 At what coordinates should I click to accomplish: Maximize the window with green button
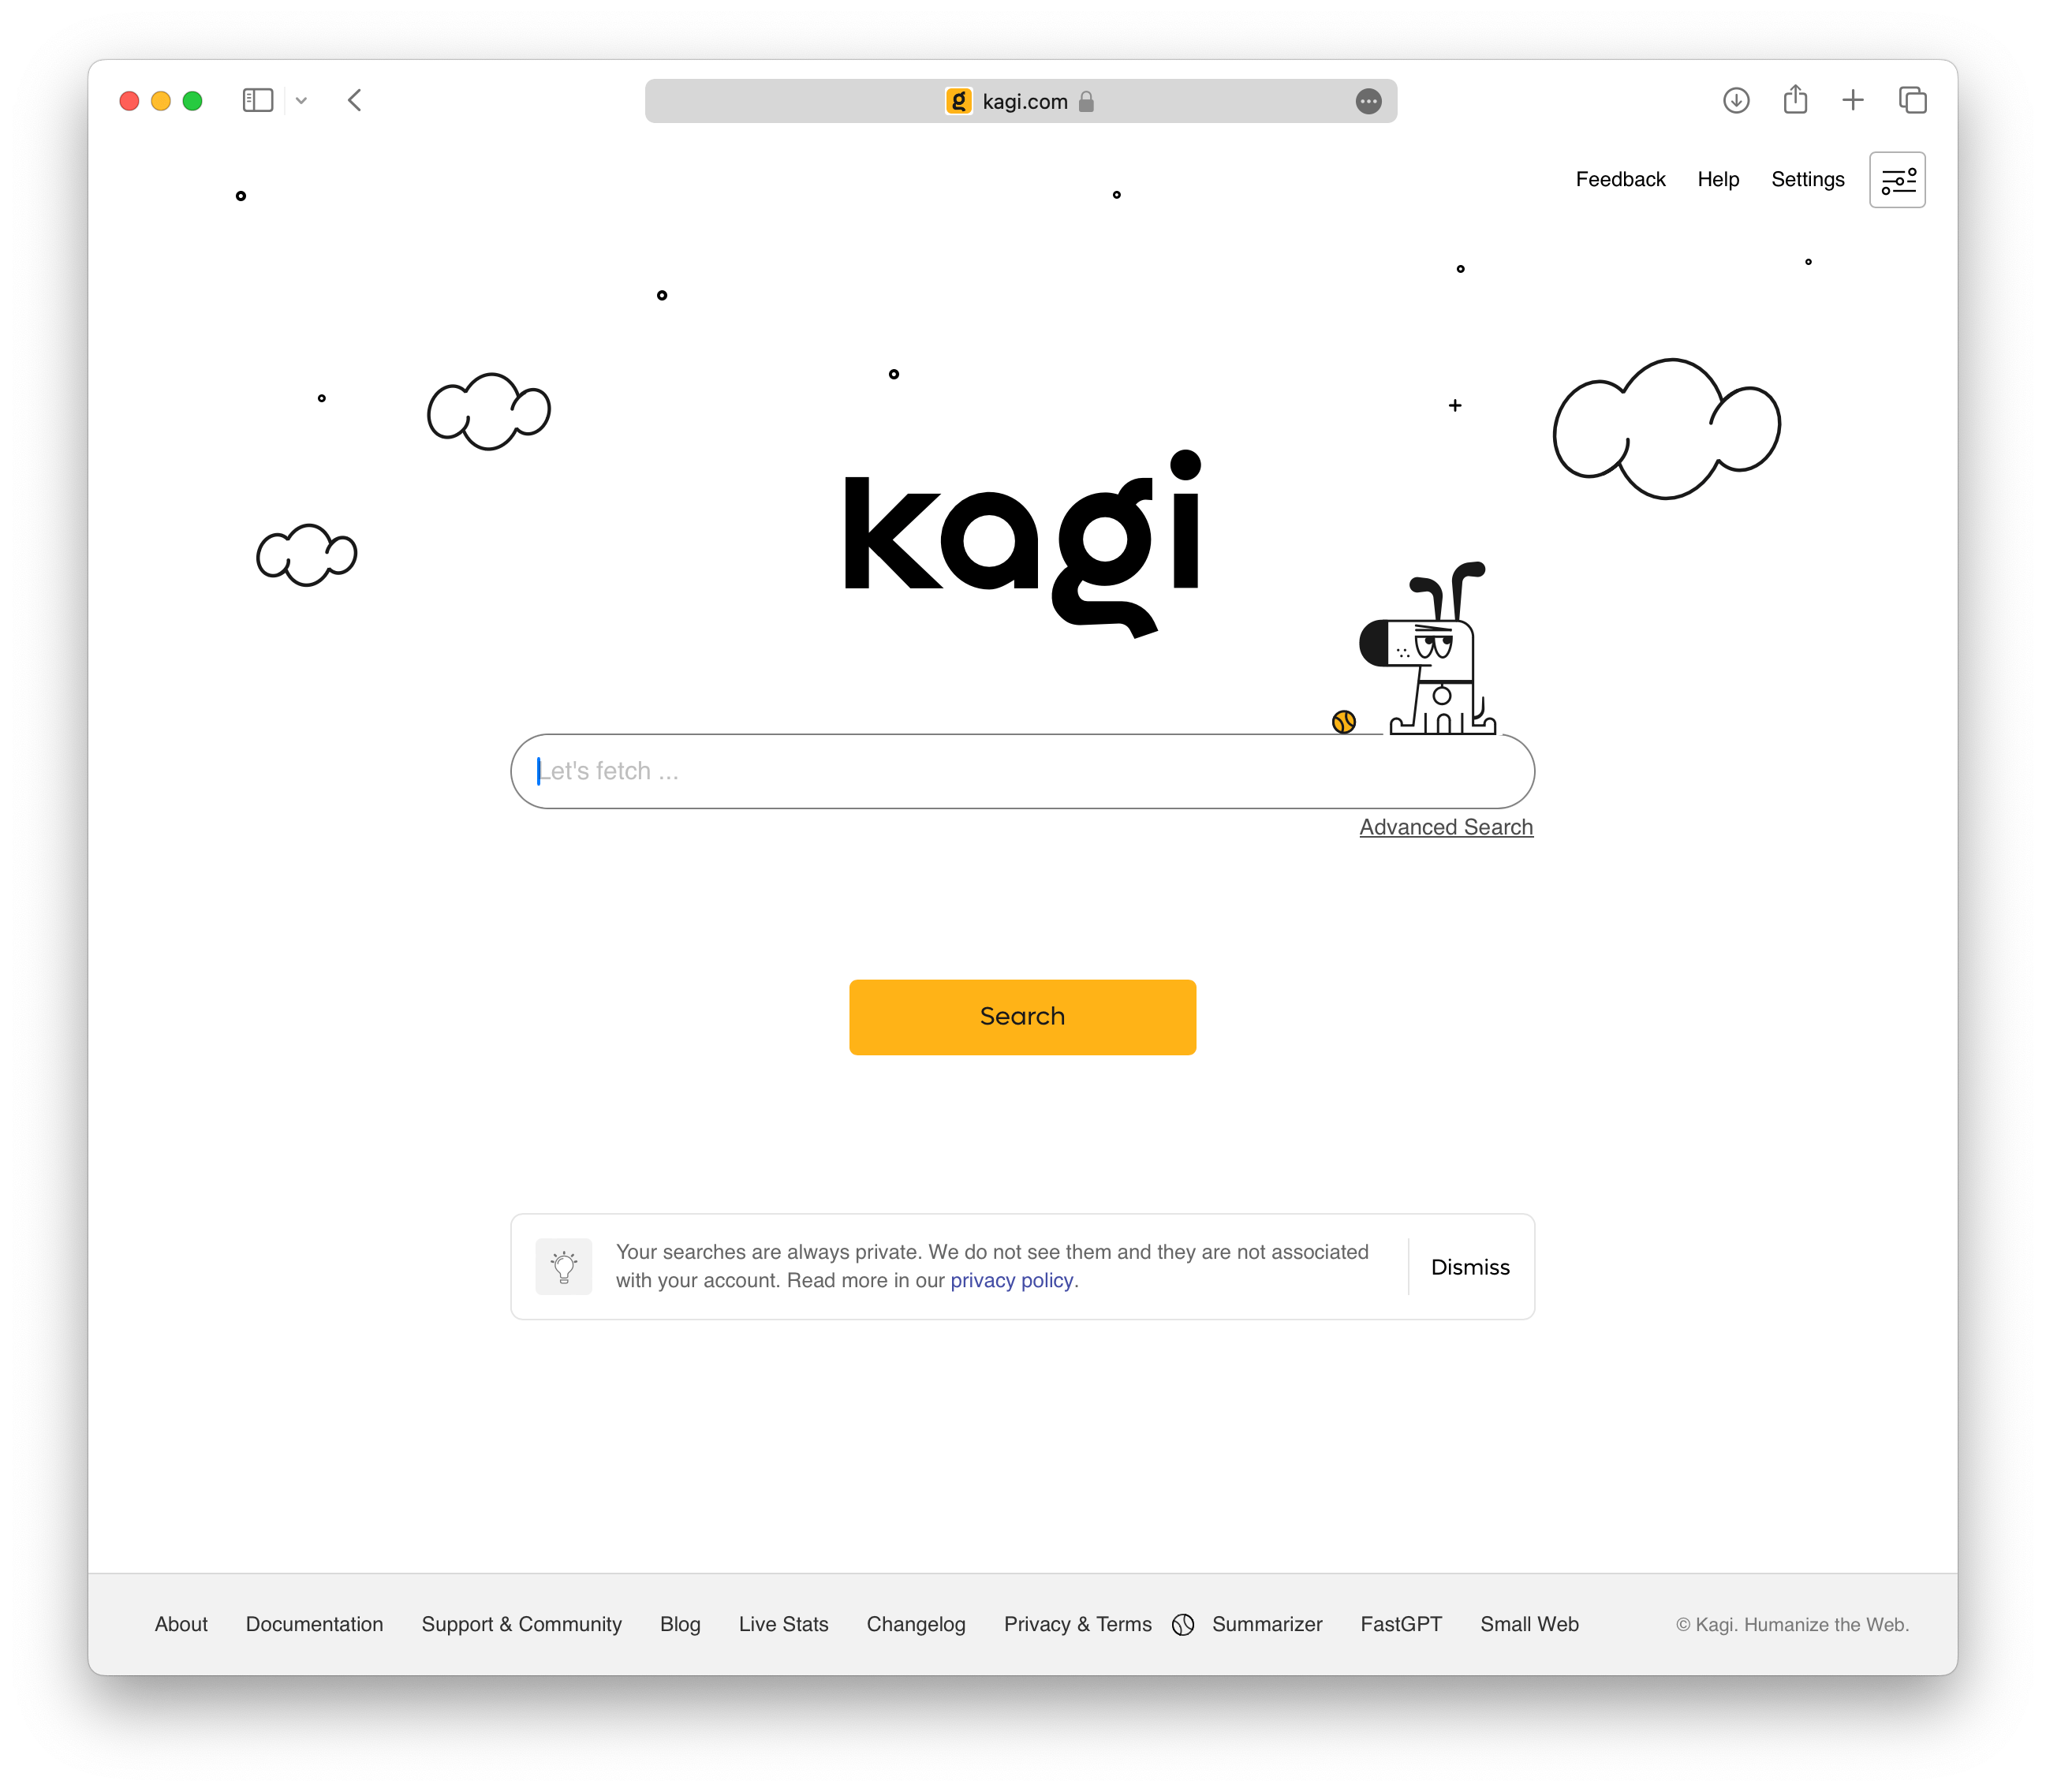(x=193, y=101)
